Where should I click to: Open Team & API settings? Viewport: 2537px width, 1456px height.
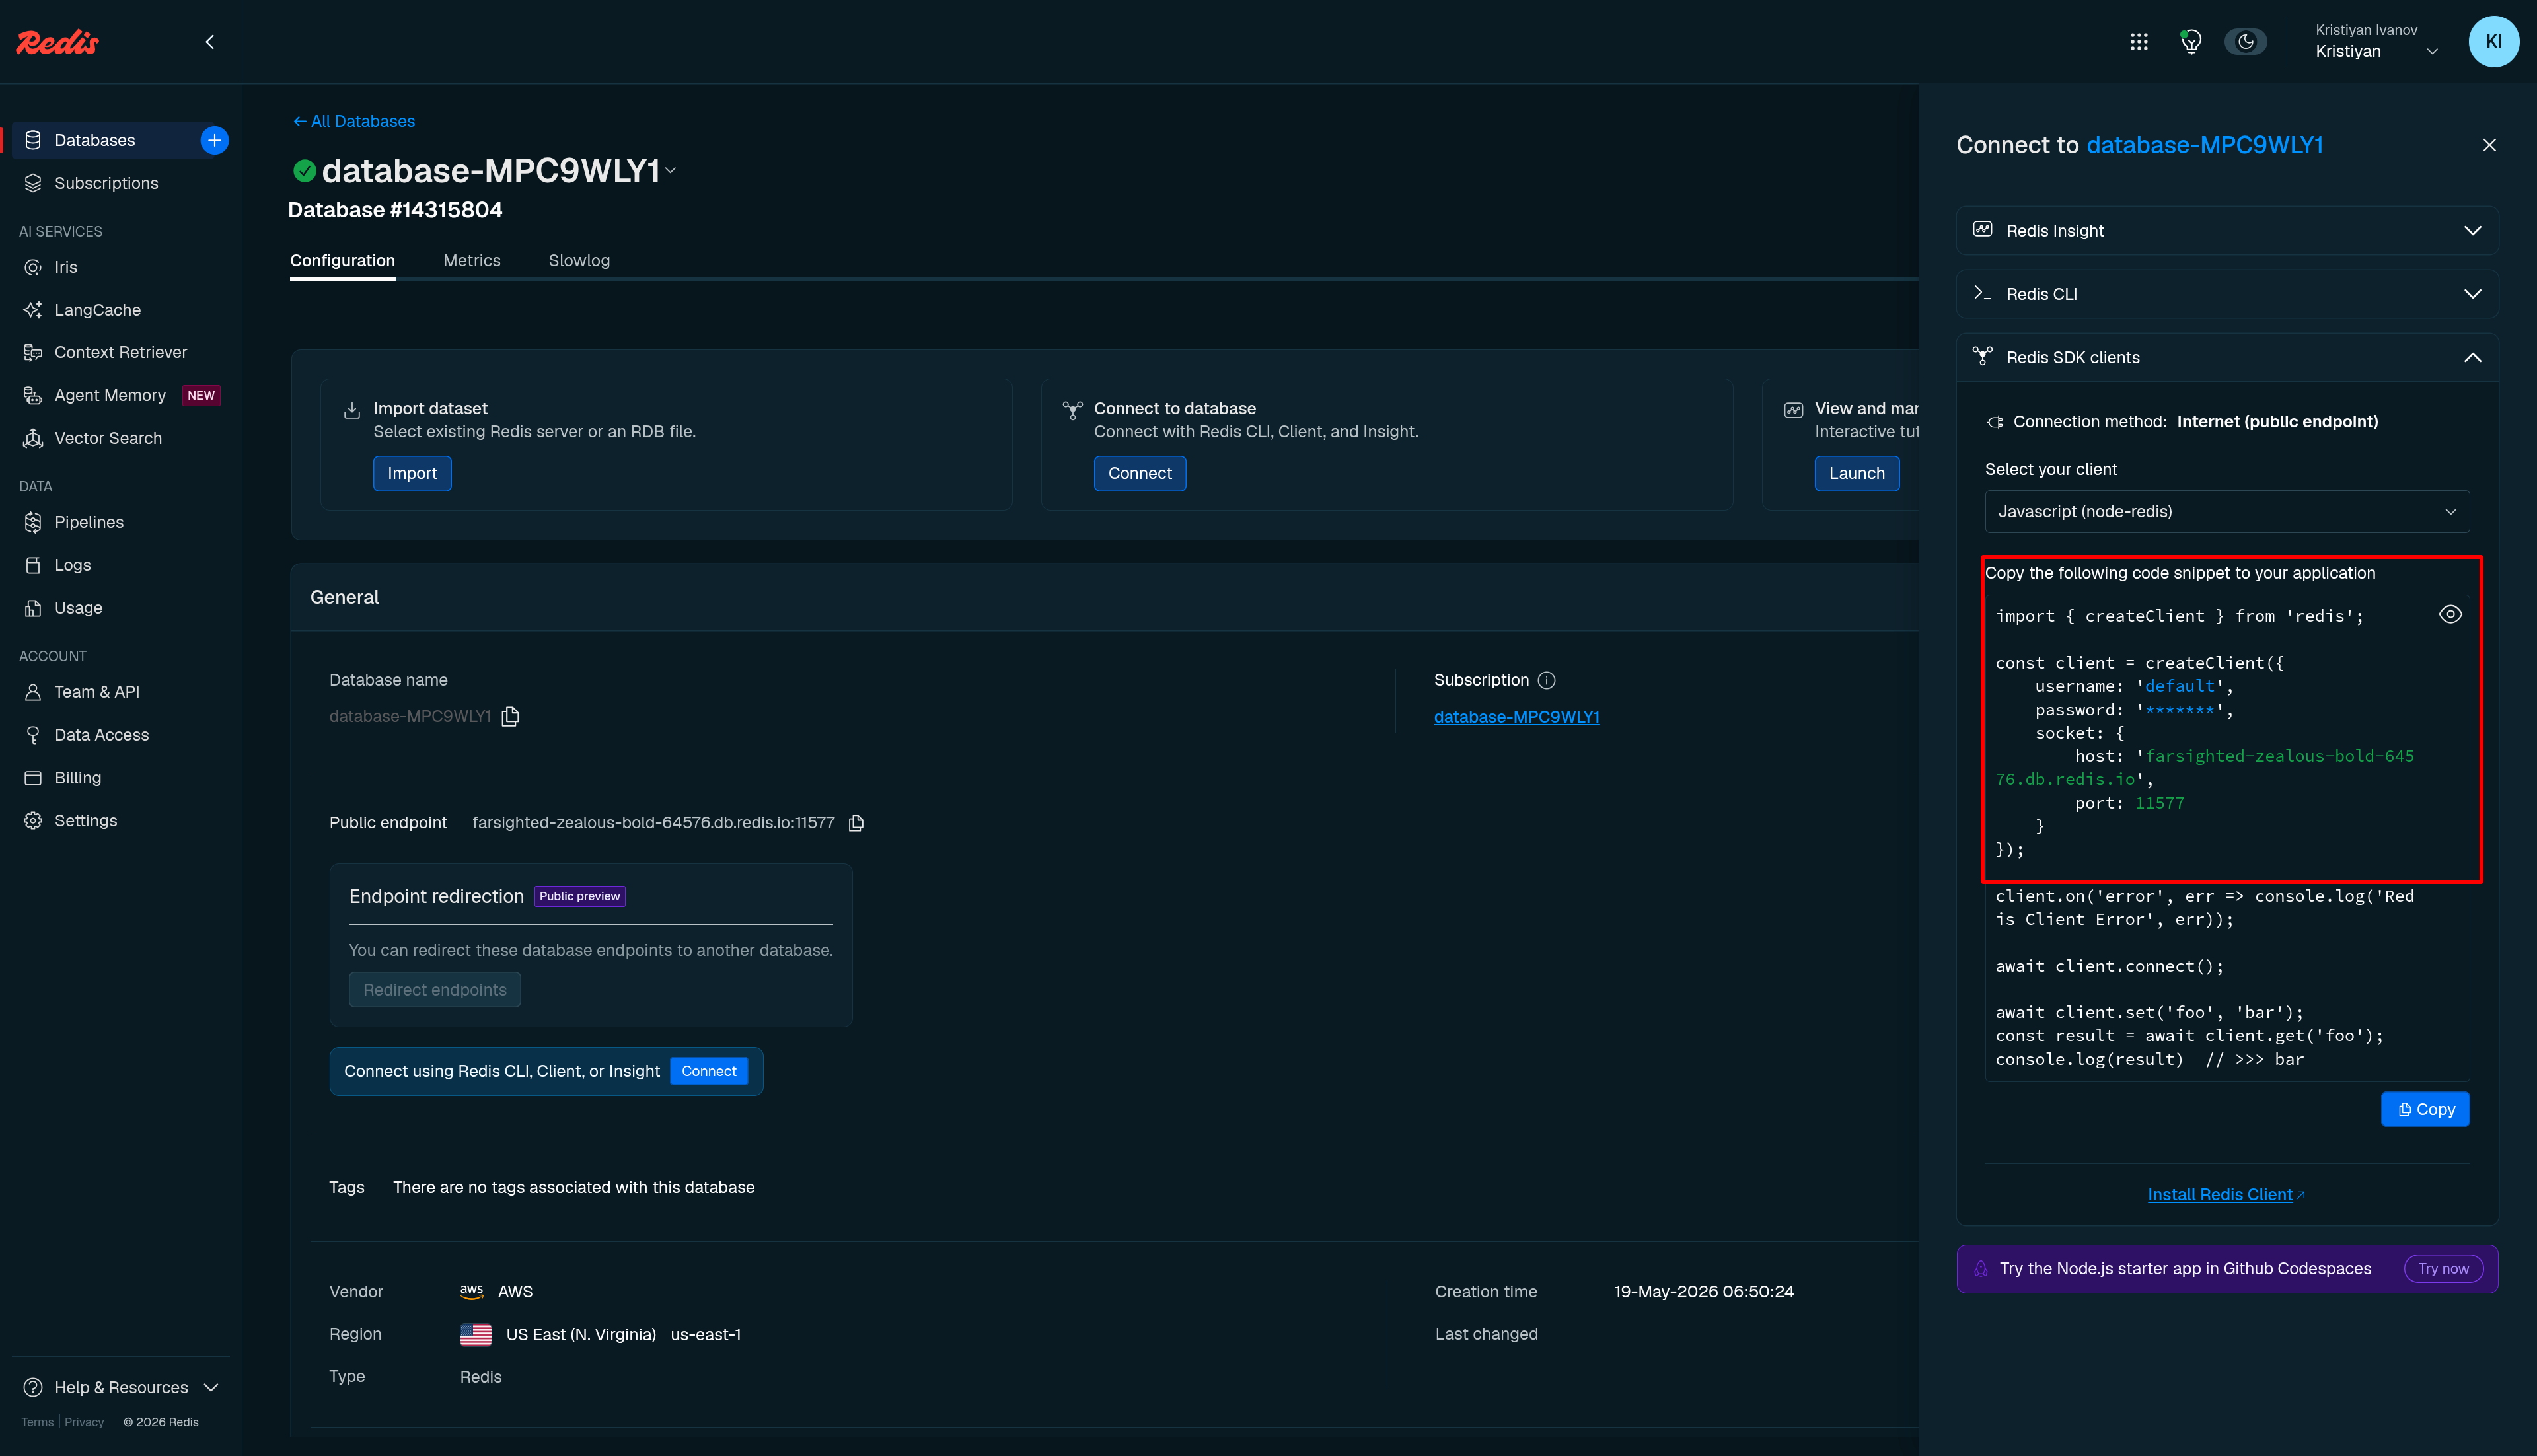click(96, 692)
